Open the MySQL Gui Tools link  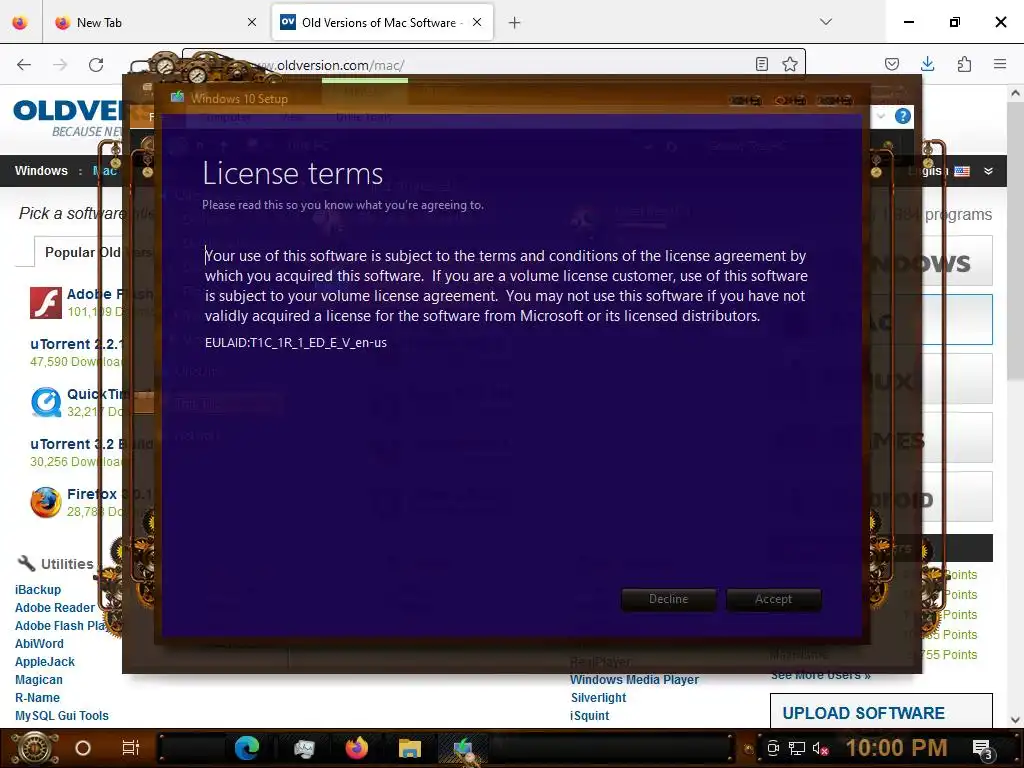62,716
